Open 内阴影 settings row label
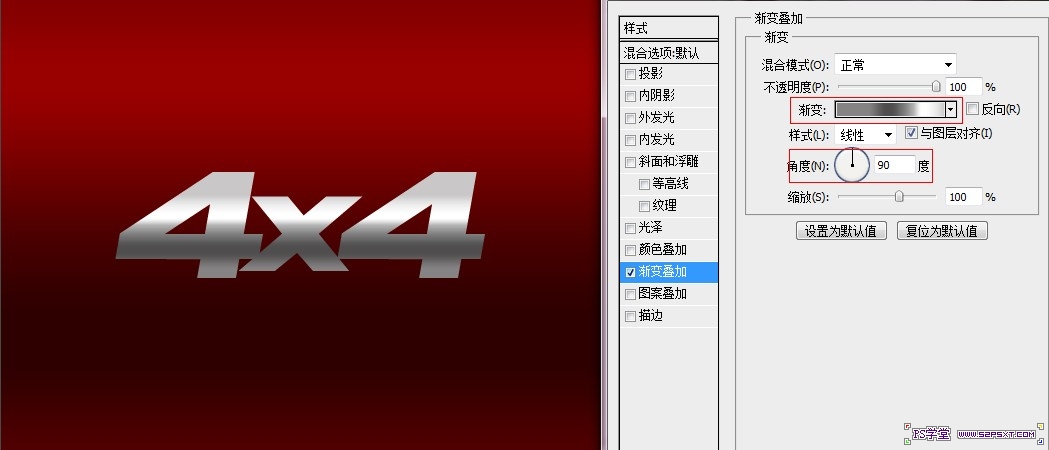The width and height of the screenshot is (1049, 450). [657, 96]
